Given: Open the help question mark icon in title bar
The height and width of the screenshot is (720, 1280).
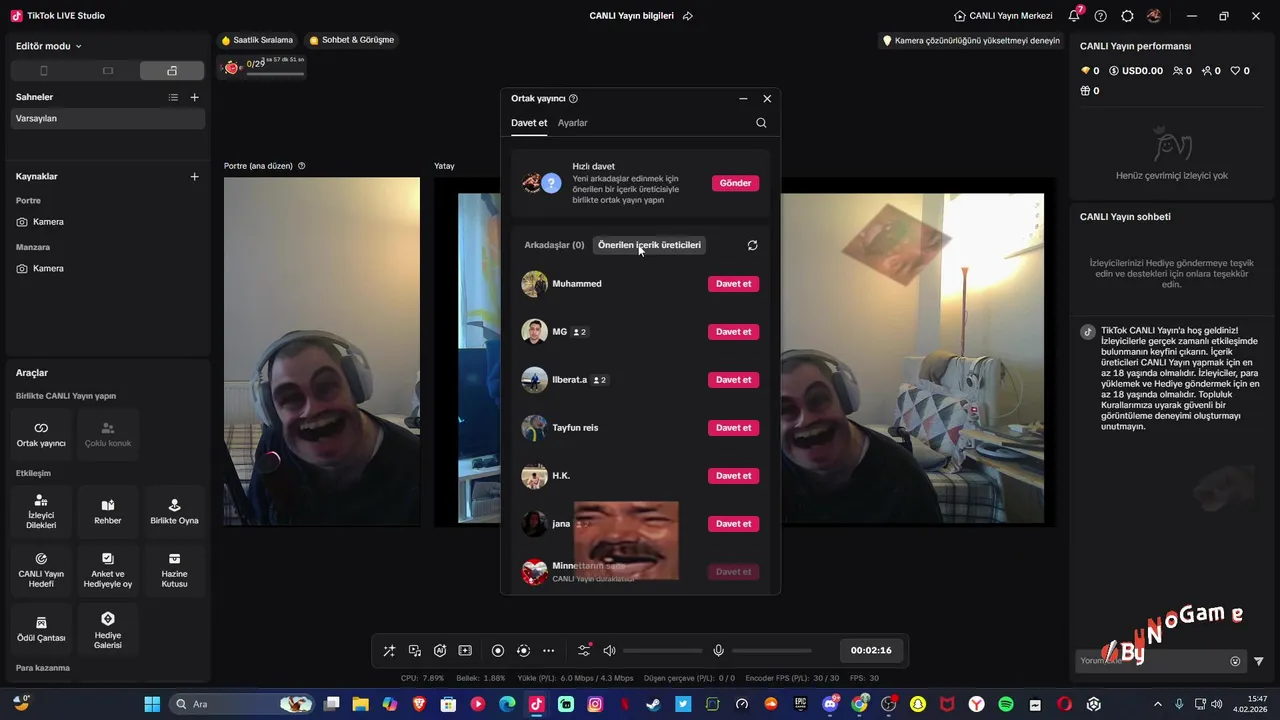Looking at the screenshot, I should (x=1101, y=16).
